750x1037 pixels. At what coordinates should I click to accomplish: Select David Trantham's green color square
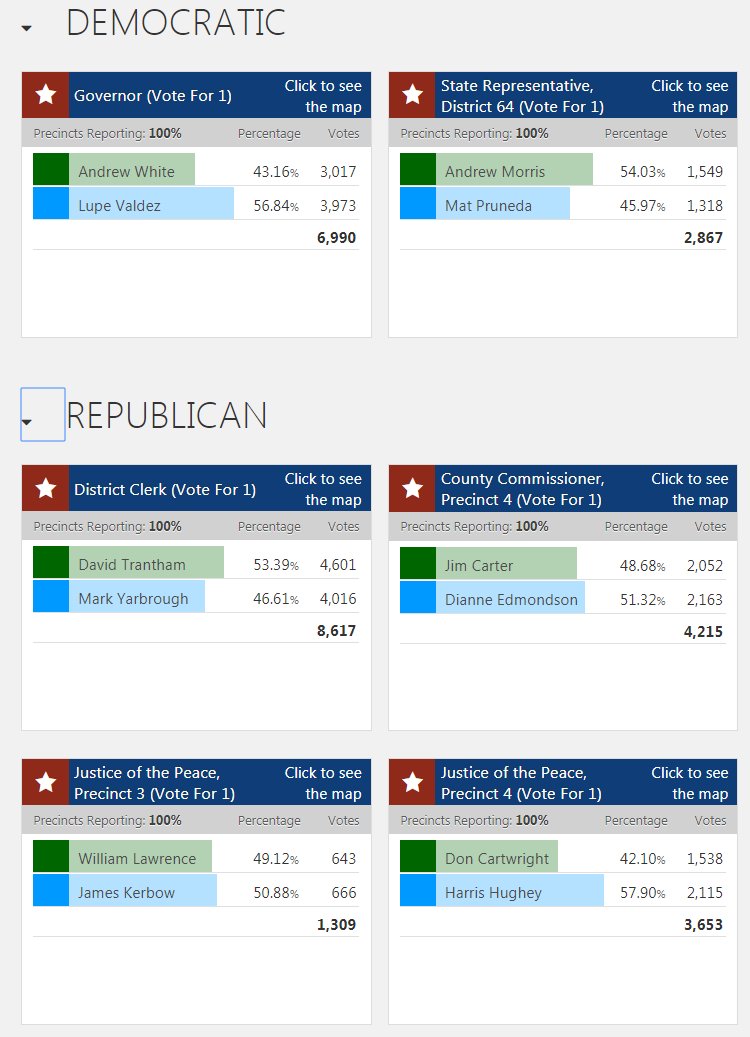tap(51, 562)
